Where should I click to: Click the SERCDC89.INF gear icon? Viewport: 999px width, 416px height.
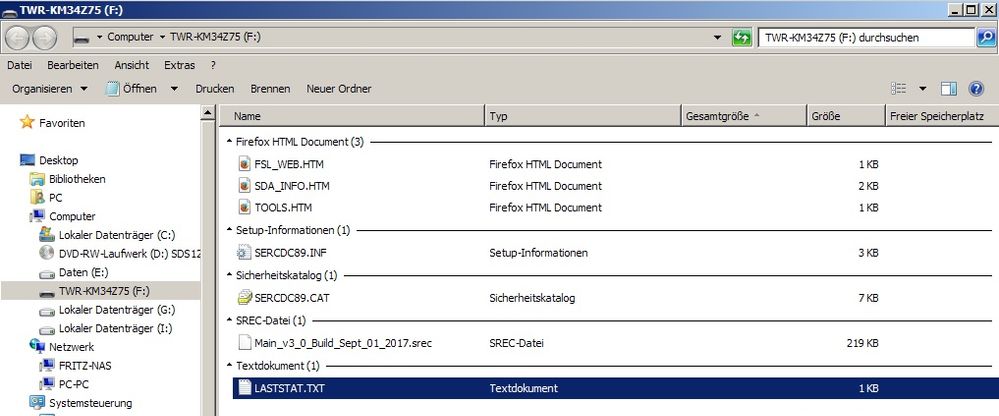click(x=244, y=253)
